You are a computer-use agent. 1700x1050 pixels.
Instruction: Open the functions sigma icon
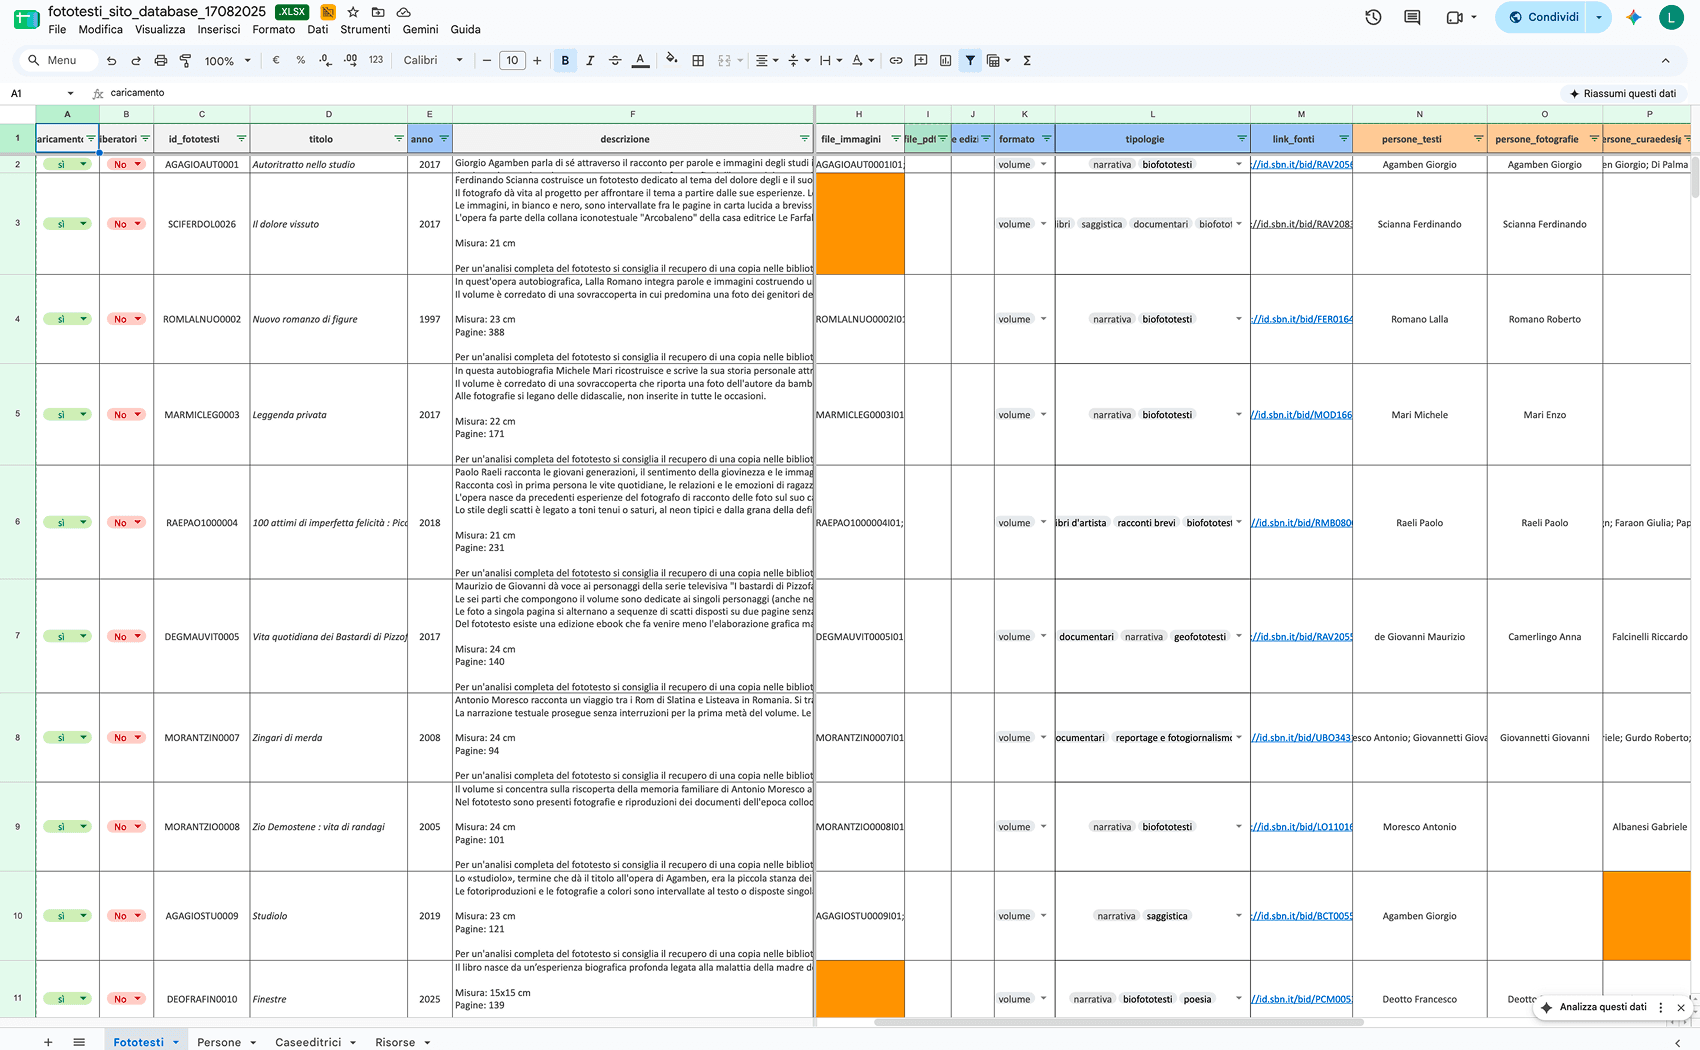[x=1027, y=61]
